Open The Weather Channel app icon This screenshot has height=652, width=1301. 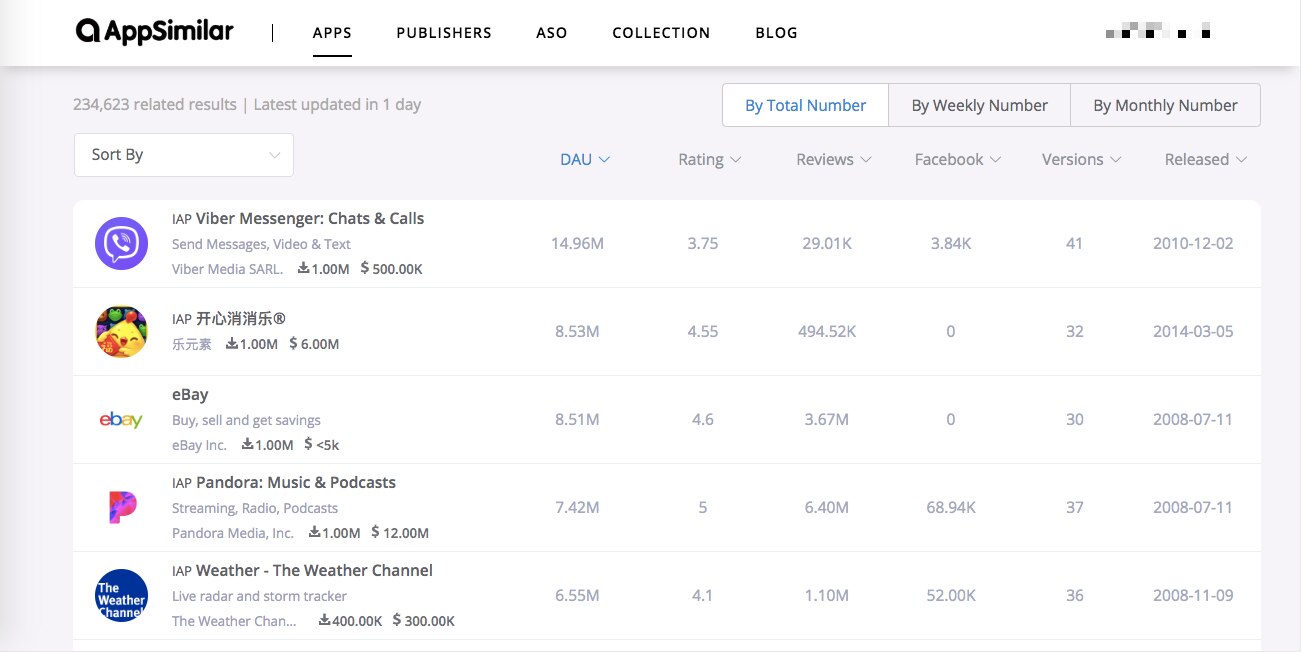click(x=121, y=595)
